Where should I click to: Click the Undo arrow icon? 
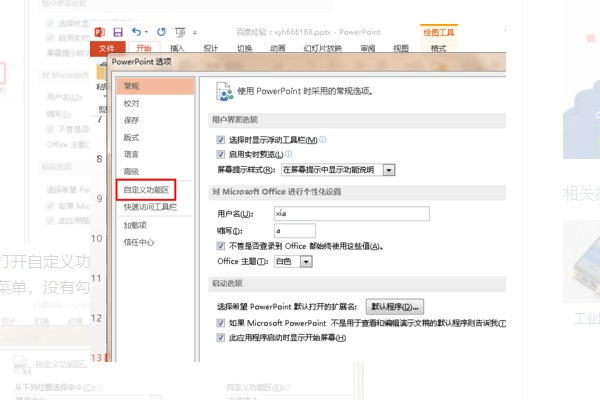[137, 32]
